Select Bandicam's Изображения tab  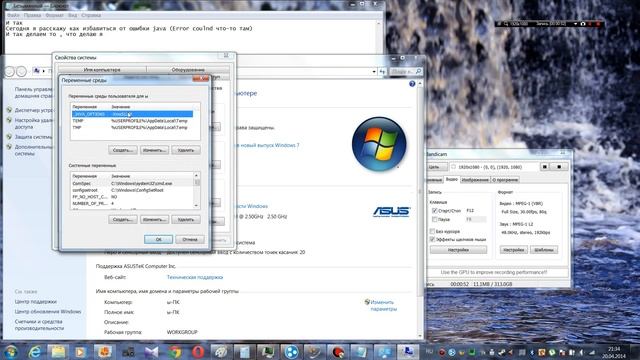click(x=475, y=180)
